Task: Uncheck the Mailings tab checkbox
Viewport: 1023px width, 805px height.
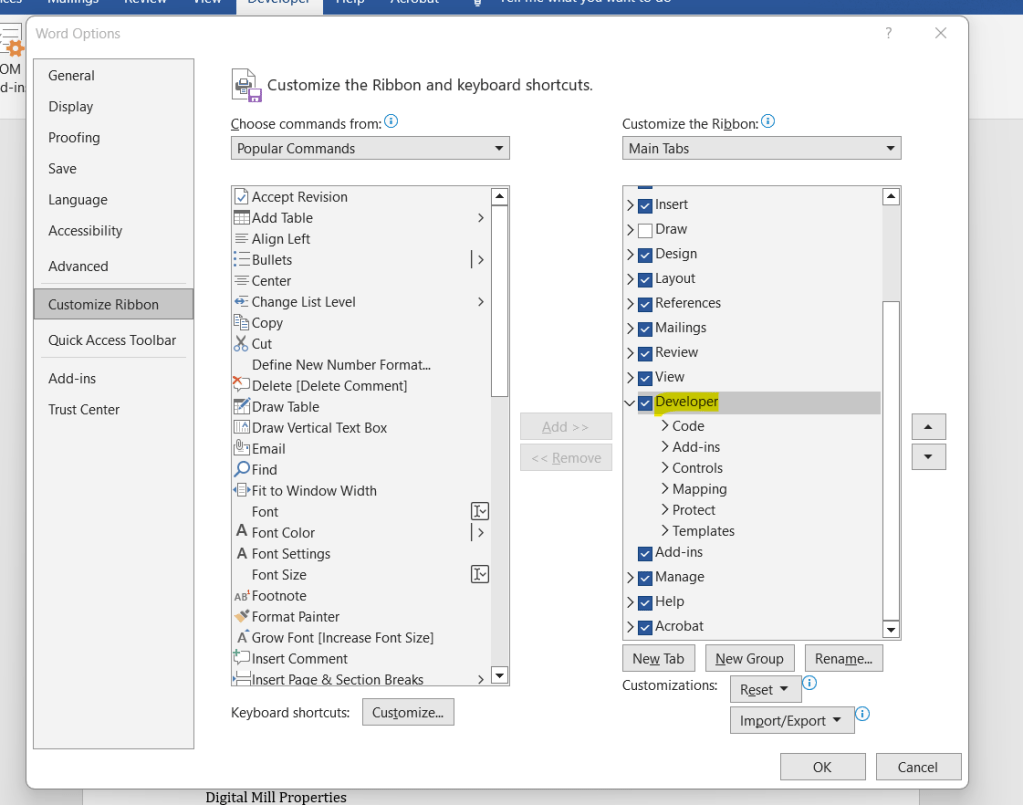Action: [x=645, y=329]
